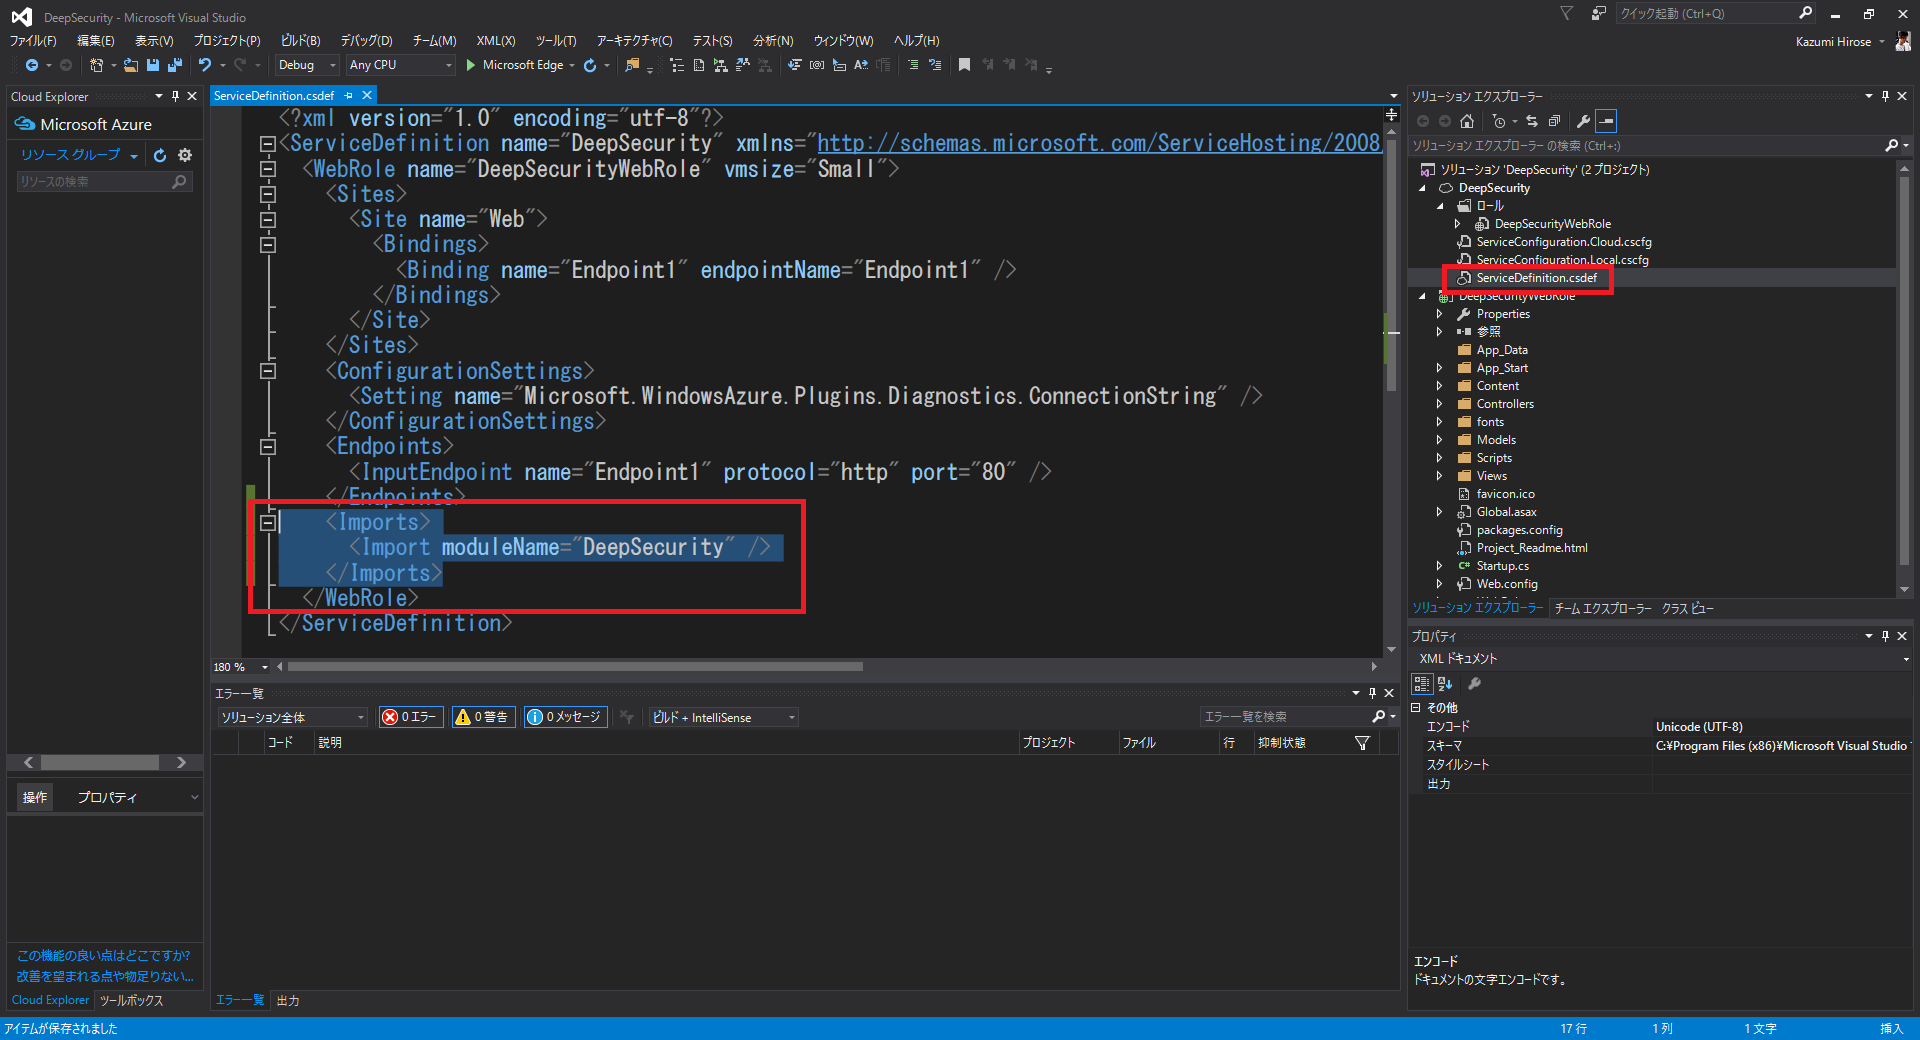The width and height of the screenshot is (1920, 1040).
Task: Toggle auto-hide pin on Solution Explorer panel
Action: click(x=1885, y=97)
